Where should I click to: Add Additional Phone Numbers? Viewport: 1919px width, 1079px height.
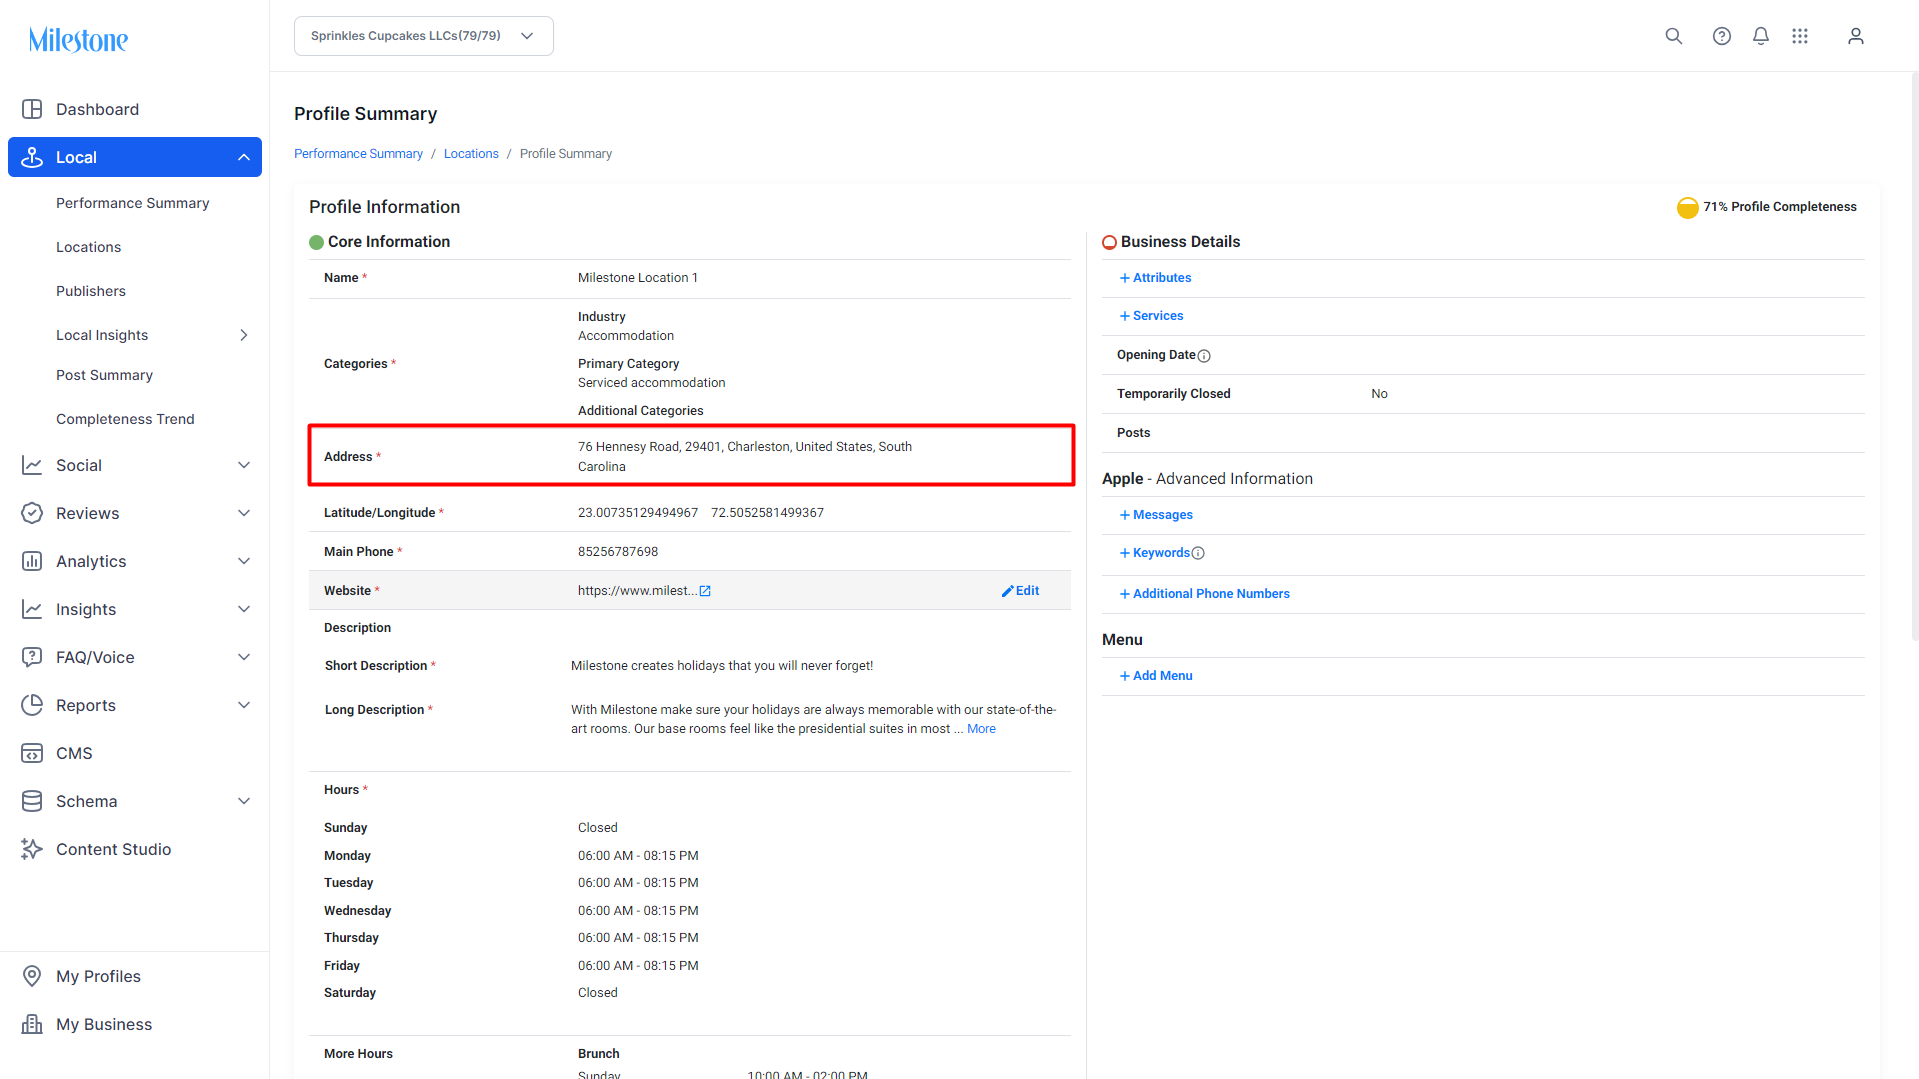click(1205, 594)
